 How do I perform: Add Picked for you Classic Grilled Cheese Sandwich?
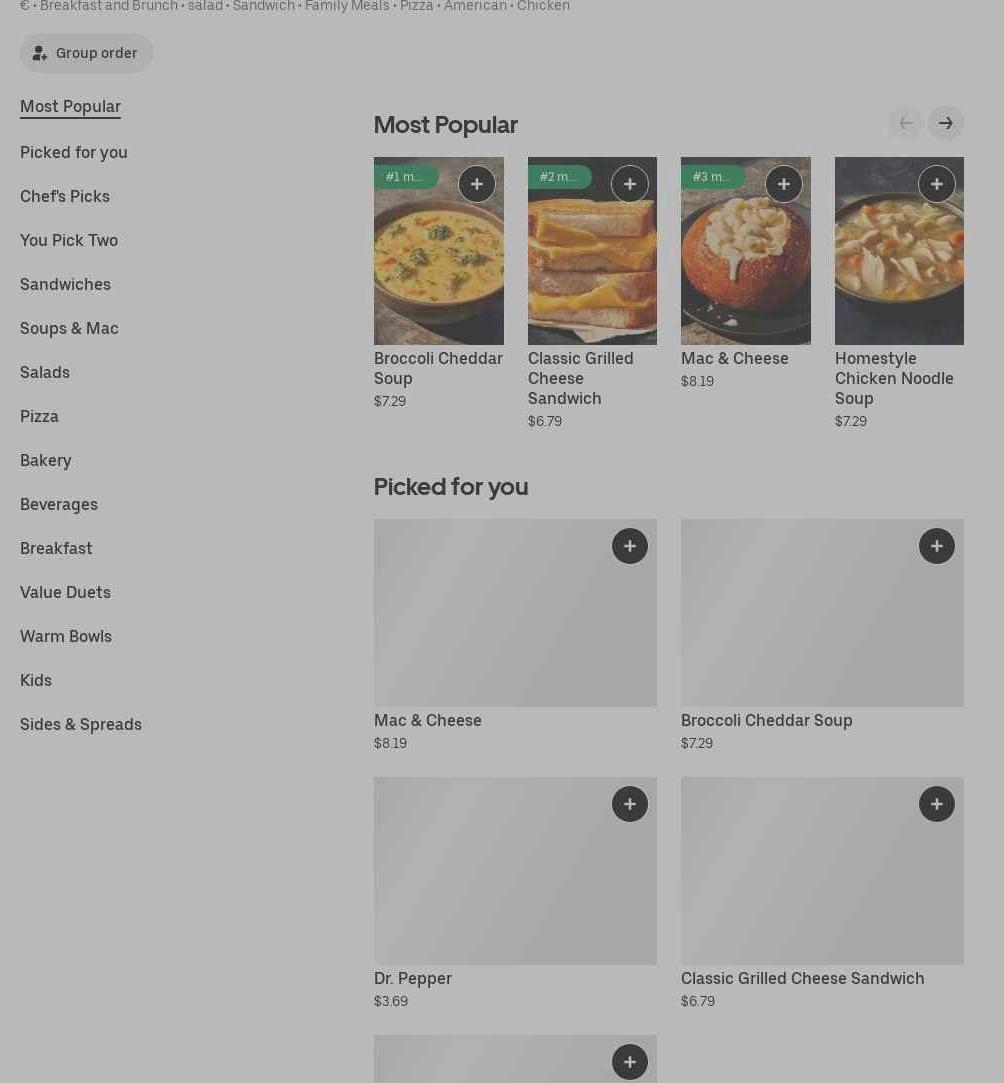937,804
